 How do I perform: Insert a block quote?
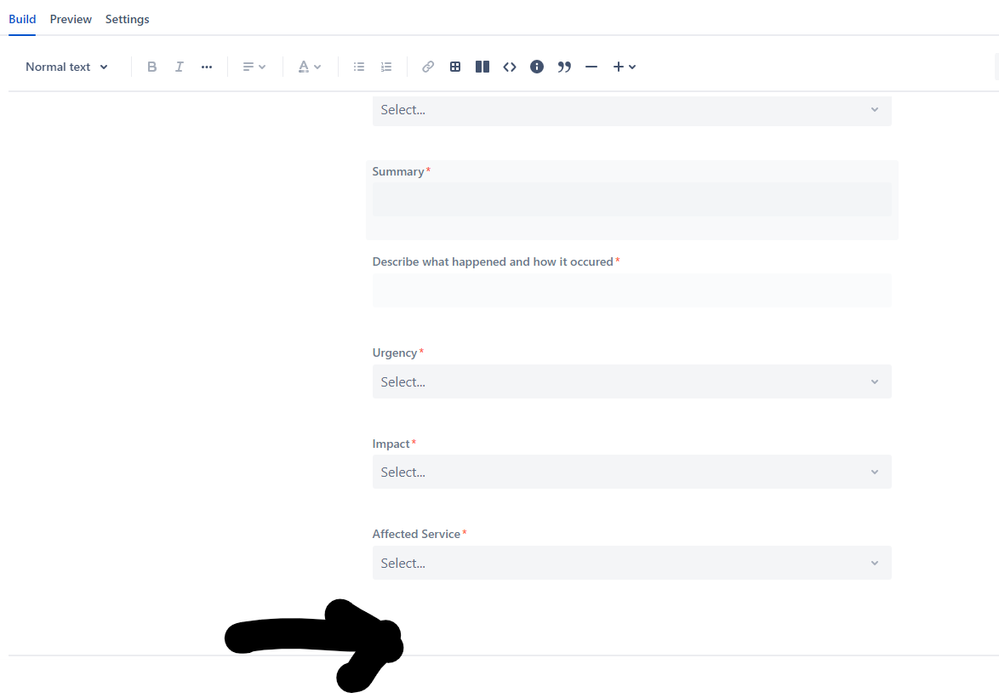coord(564,67)
